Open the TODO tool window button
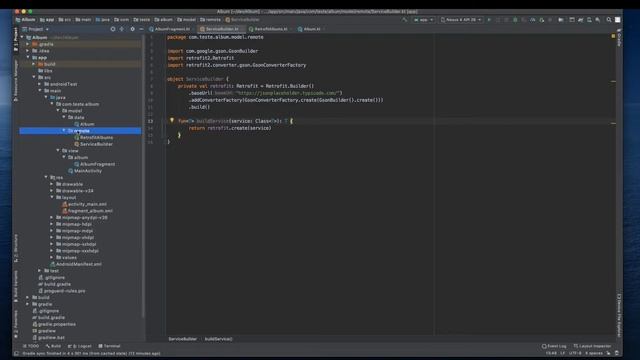Screen dimensions: 640x360 (x=31, y=346)
